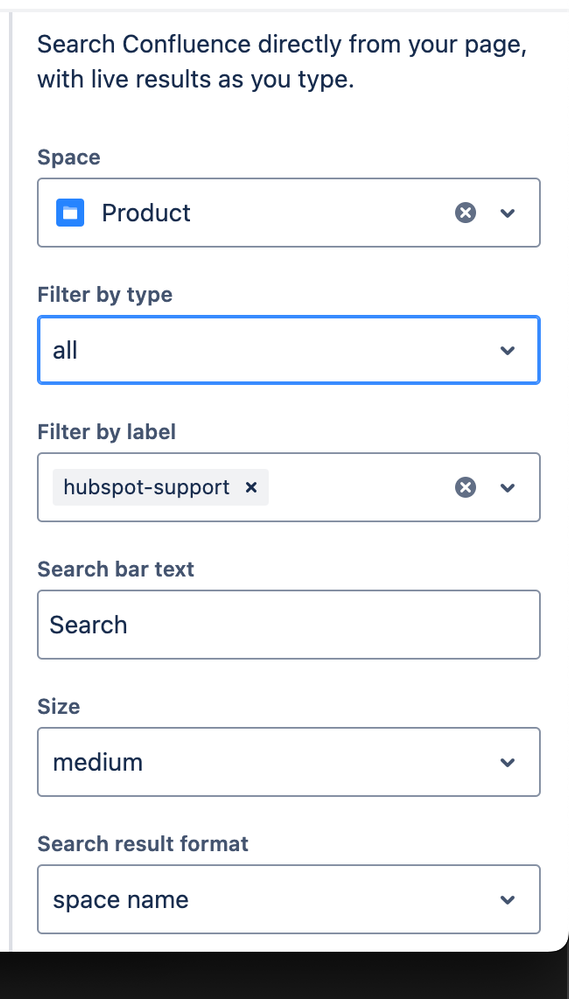
Task: Click the chevron arrow in Size field
Action: click(x=507, y=762)
